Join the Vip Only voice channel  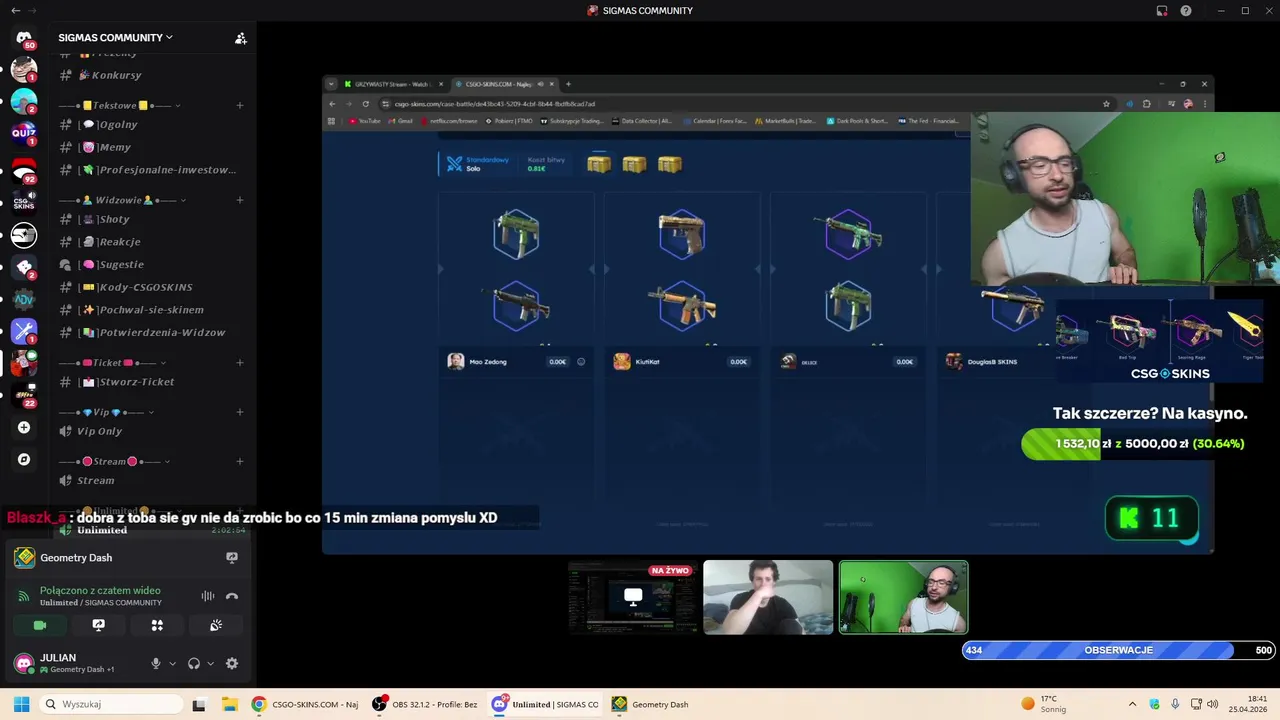point(150,431)
